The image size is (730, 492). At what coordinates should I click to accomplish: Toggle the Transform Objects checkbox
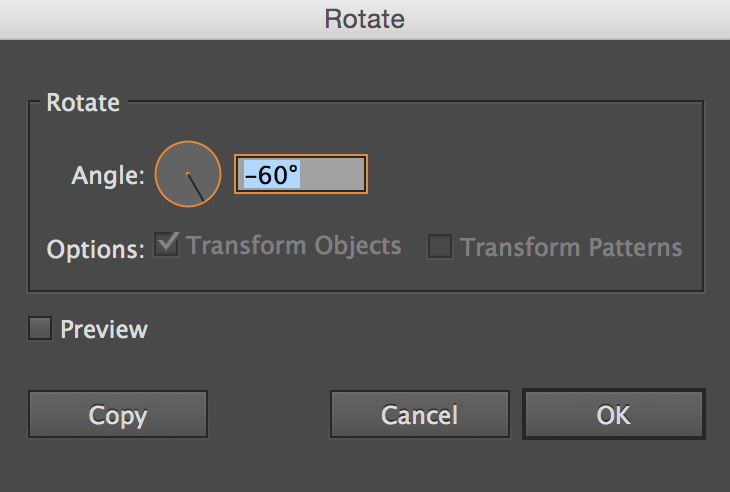(166, 245)
